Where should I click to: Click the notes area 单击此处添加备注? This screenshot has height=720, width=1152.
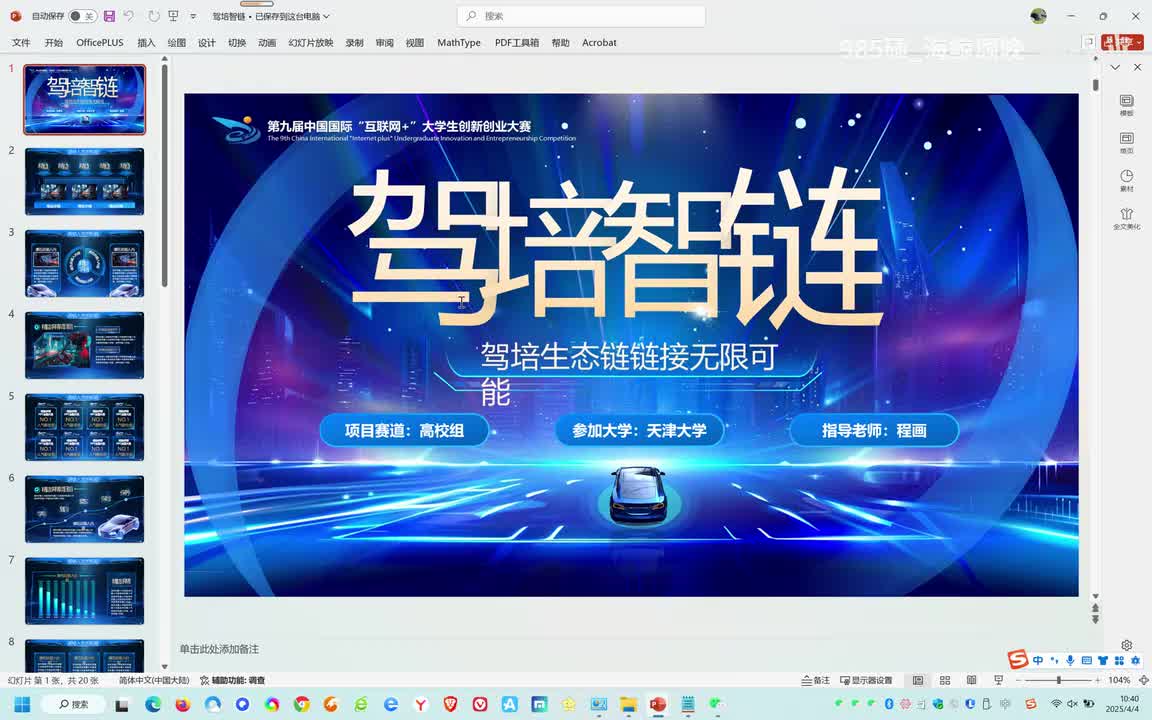click(x=219, y=649)
